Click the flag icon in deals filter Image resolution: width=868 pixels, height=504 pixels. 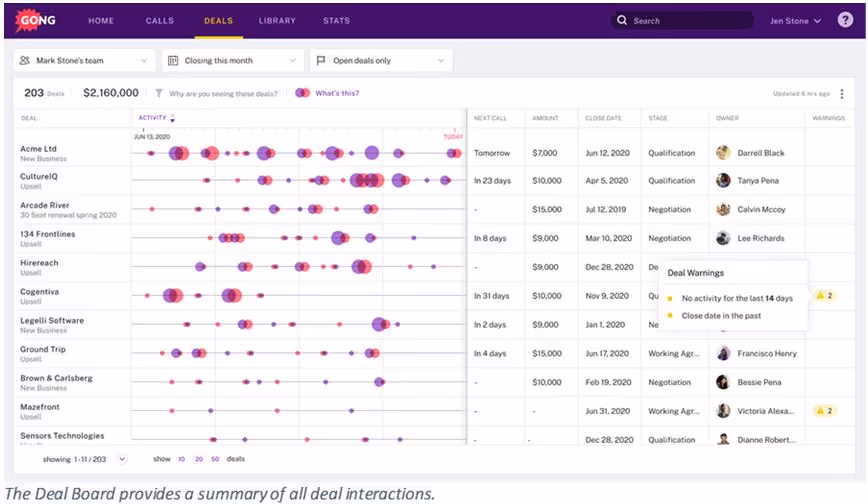(x=321, y=60)
